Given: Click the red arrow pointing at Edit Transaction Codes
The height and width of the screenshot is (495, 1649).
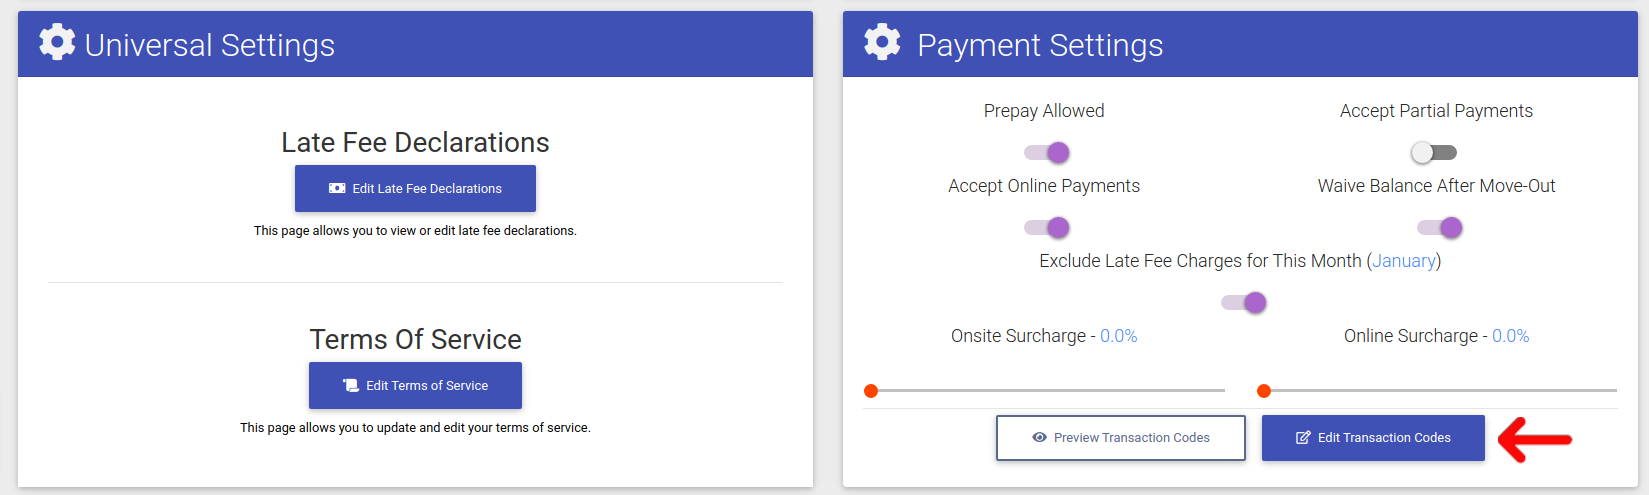Looking at the screenshot, I should [1535, 439].
